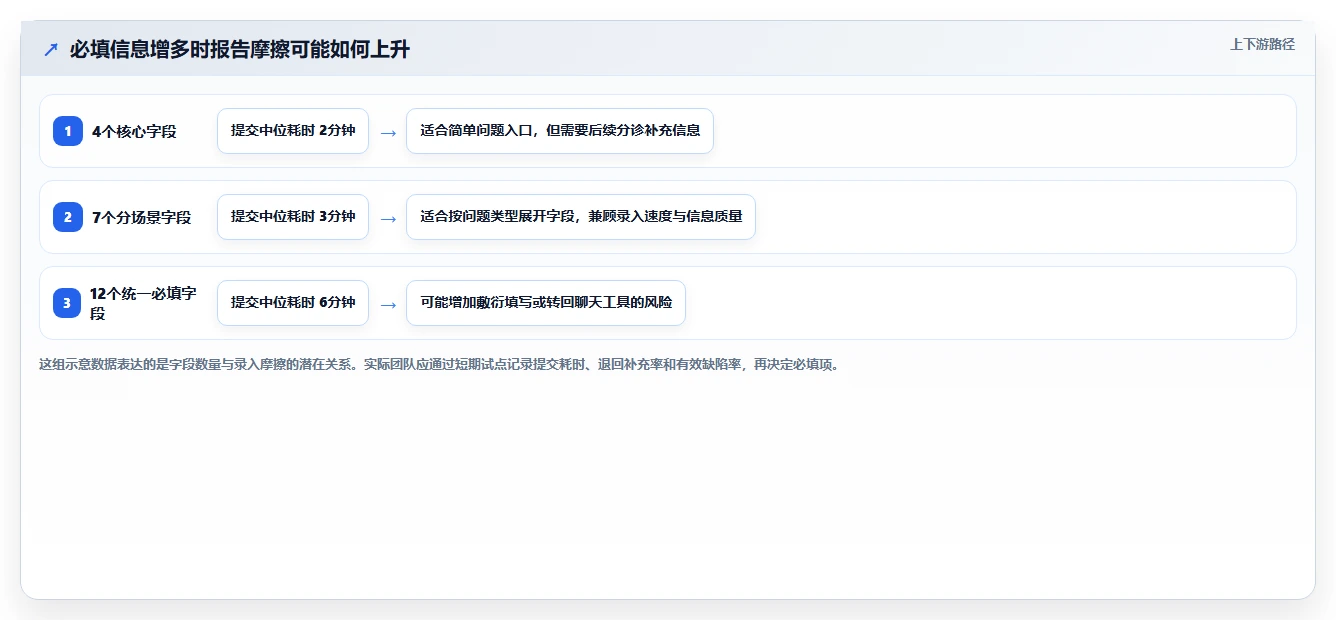1336x620 pixels.
Task: Select the step 1 number badge
Action: (x=68, y=131)
